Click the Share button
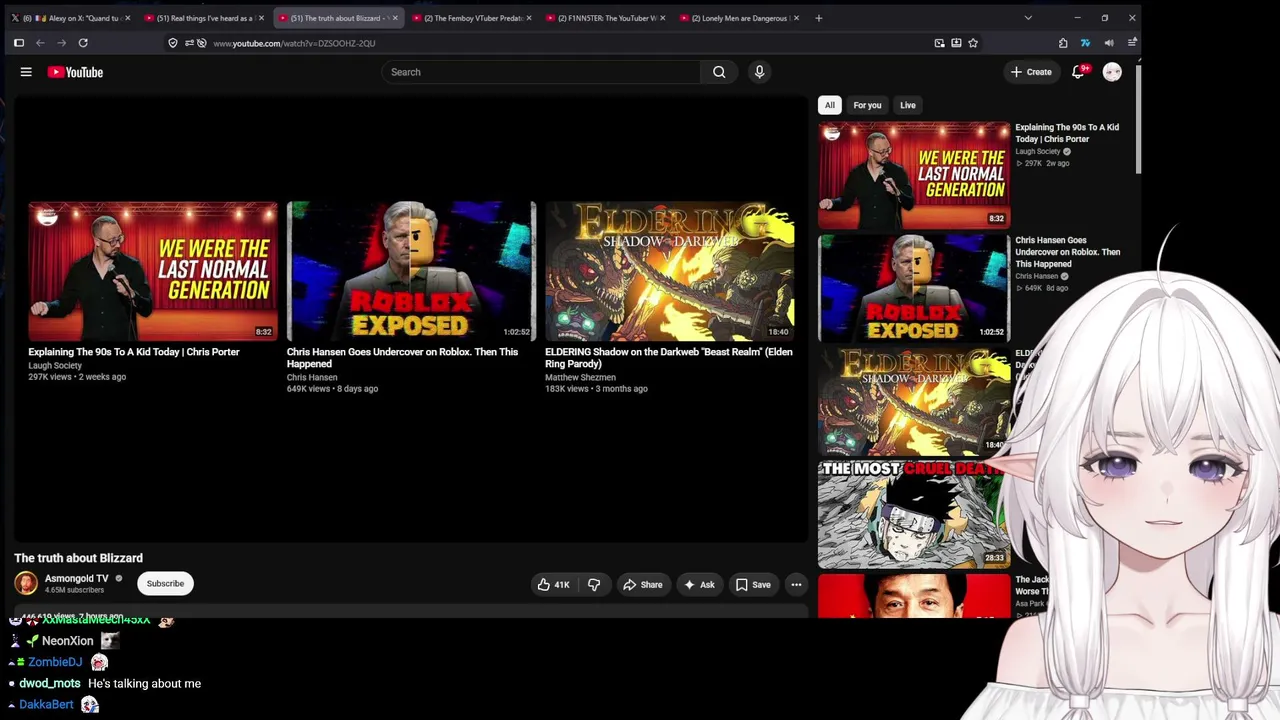Screen dimensions: 1280x720 (642, 585)
